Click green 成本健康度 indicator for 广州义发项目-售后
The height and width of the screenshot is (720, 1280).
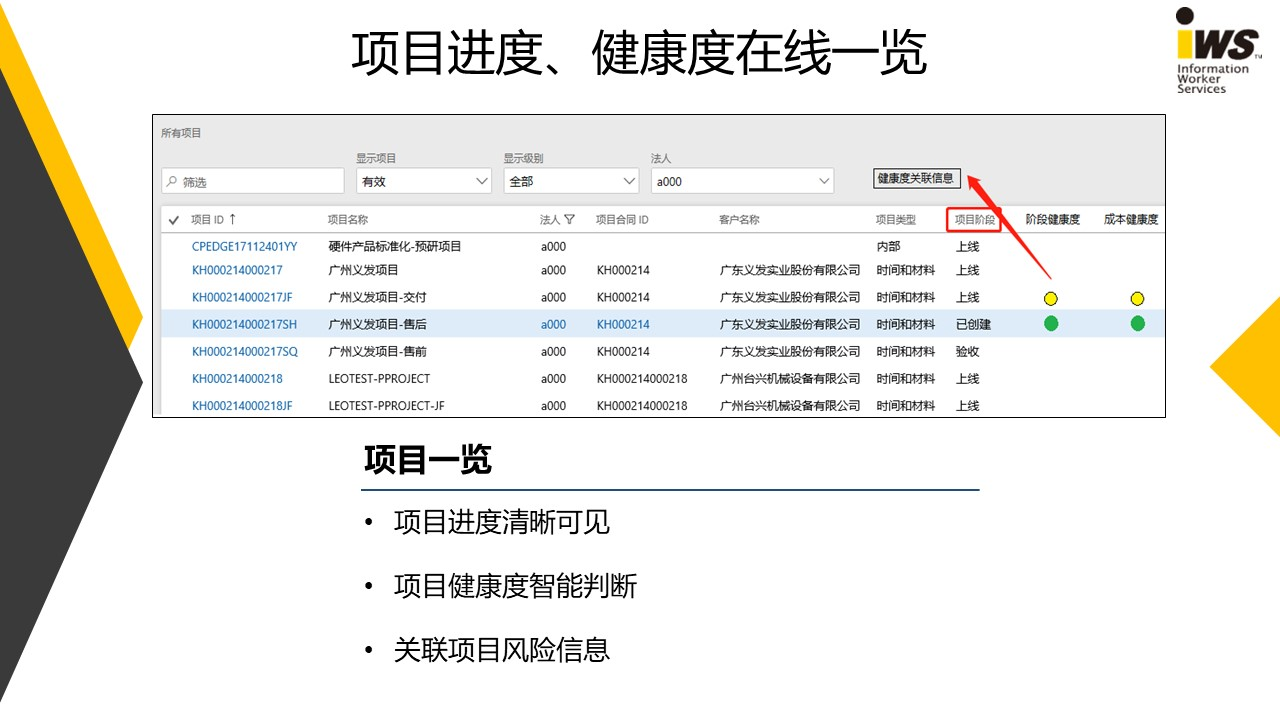[1137, 323]
